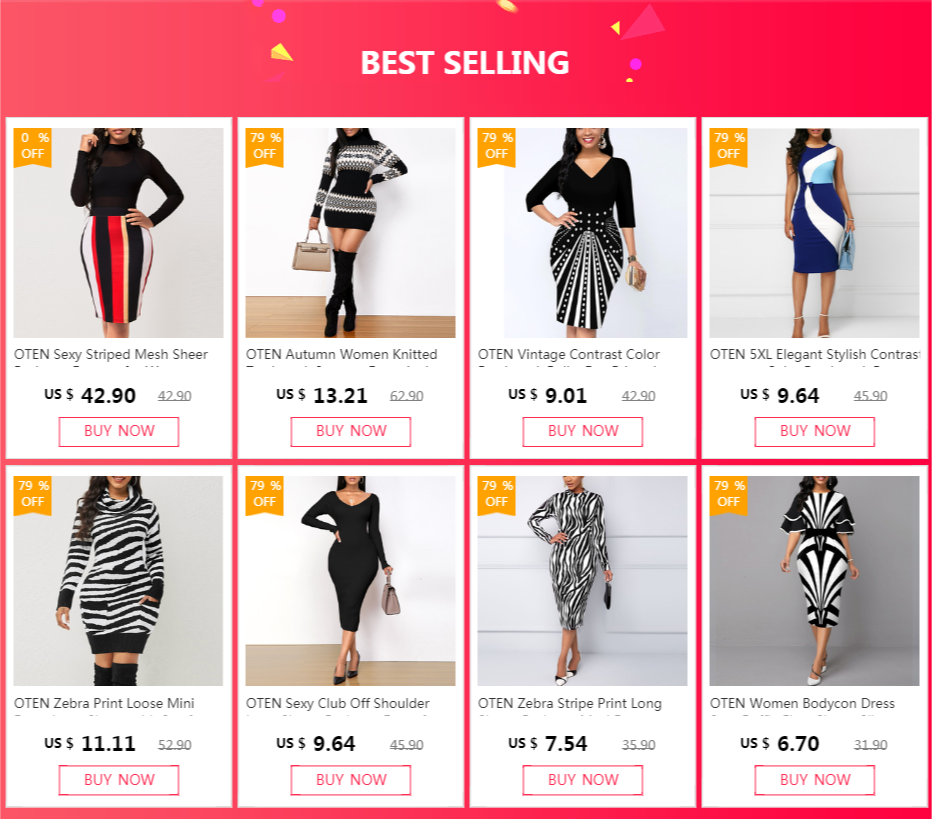Open the zebra print turtleneck mini dress photo
Viewport: 932px width, 819px height.
tap(118, 581)
